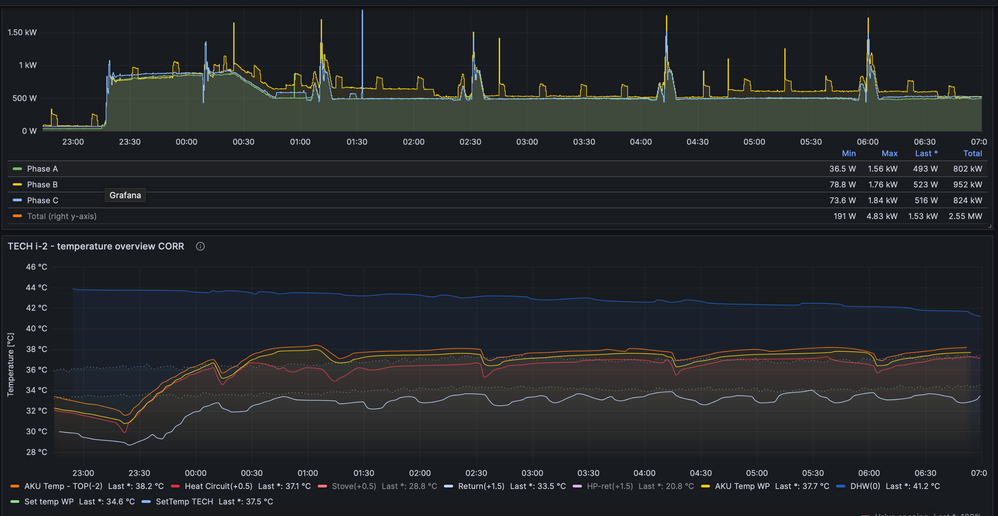Toggle Return(+1.5) series visibility
998x516 pixels.
tap(482, 486)
